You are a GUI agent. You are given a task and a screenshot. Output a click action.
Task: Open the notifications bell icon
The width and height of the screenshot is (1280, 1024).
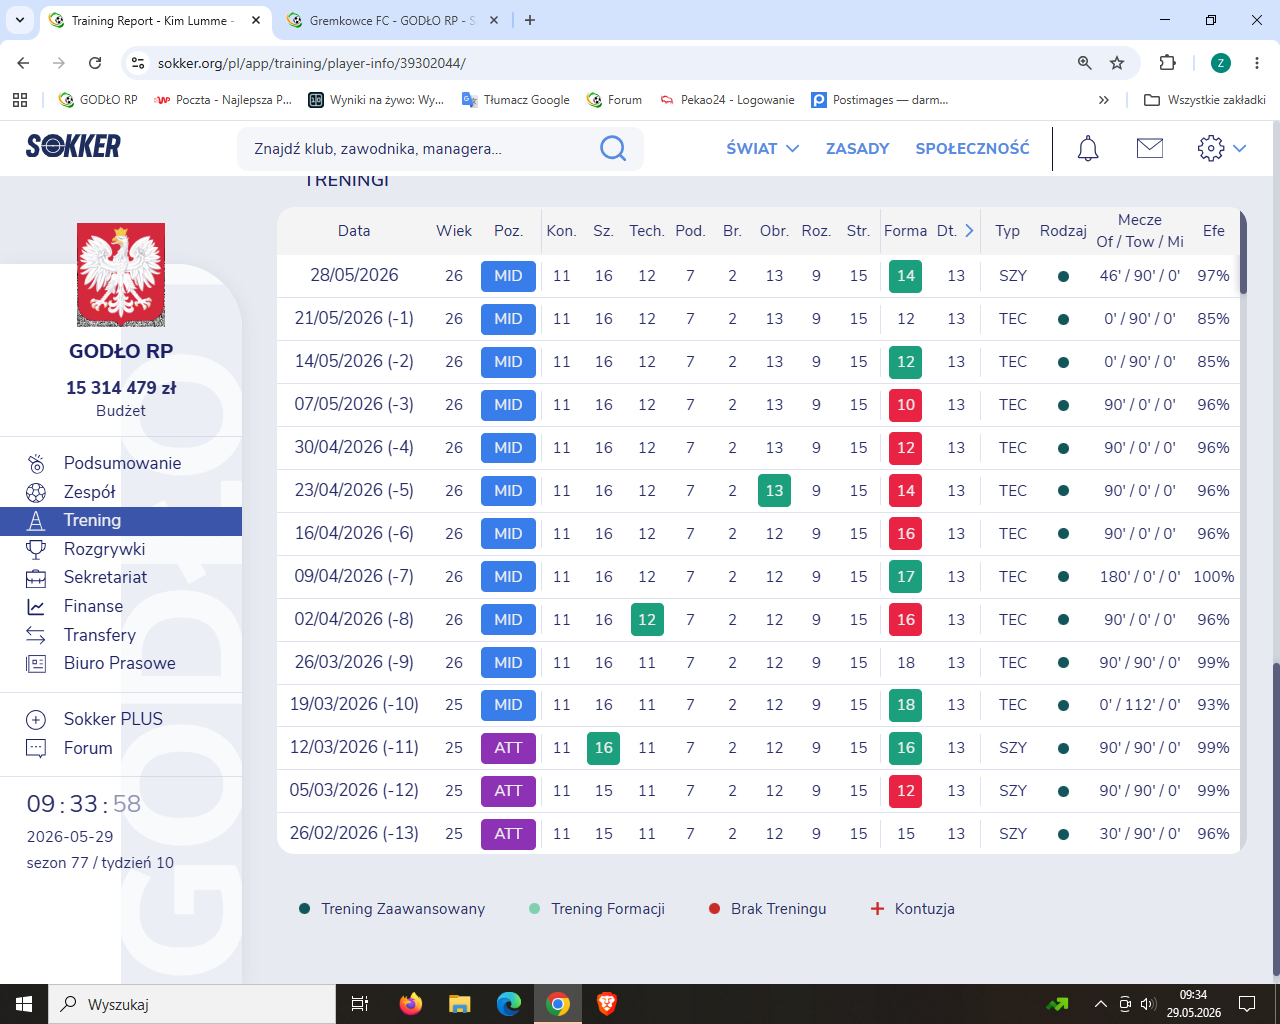pyautogui.click(x=1088, y=148)
